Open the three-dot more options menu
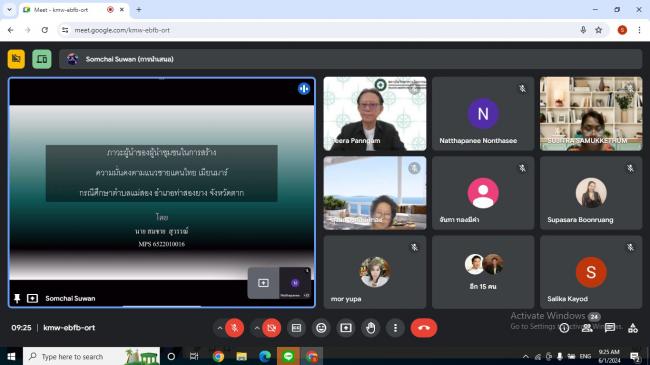Screen dimensions: 650x365 pyautogui.click(x=395, y=328)
